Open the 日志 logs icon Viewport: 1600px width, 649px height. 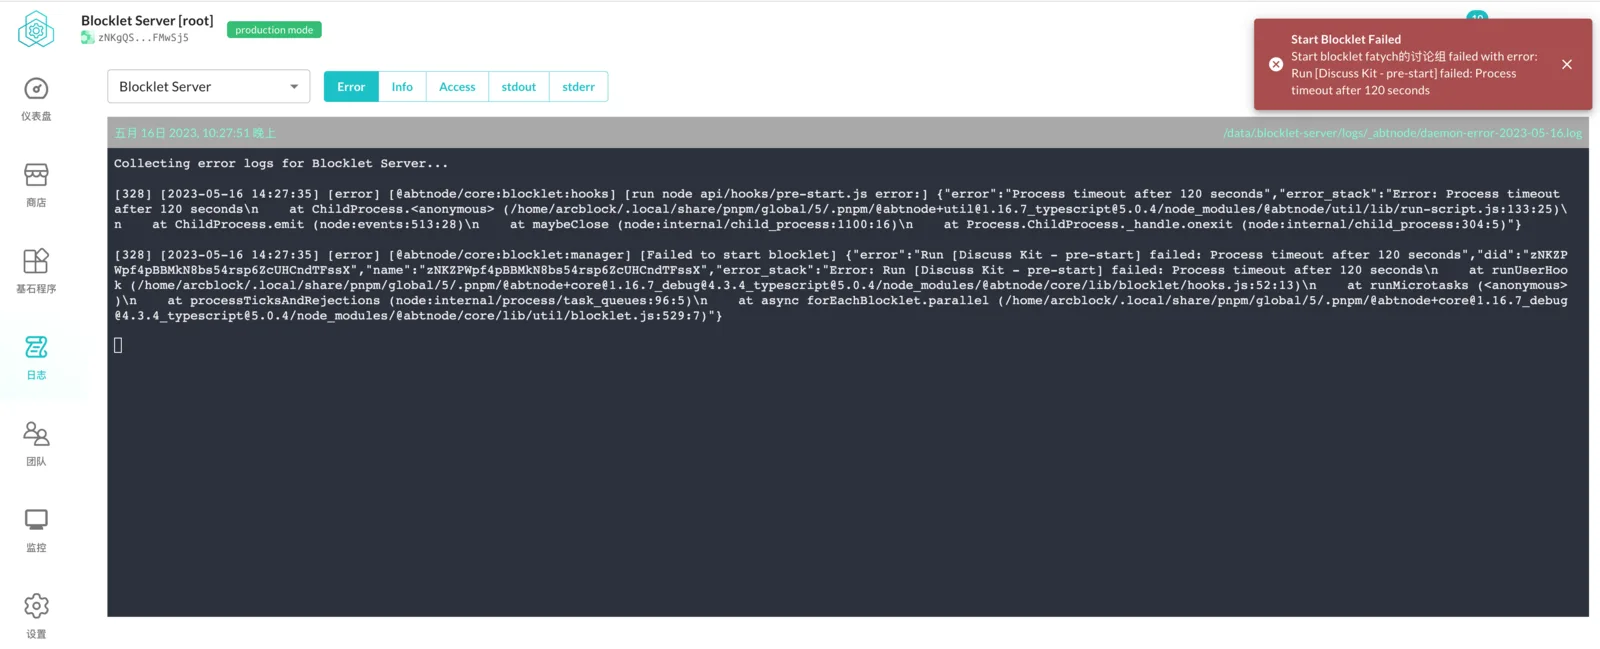pyautogui.click(x=36, y=347)
